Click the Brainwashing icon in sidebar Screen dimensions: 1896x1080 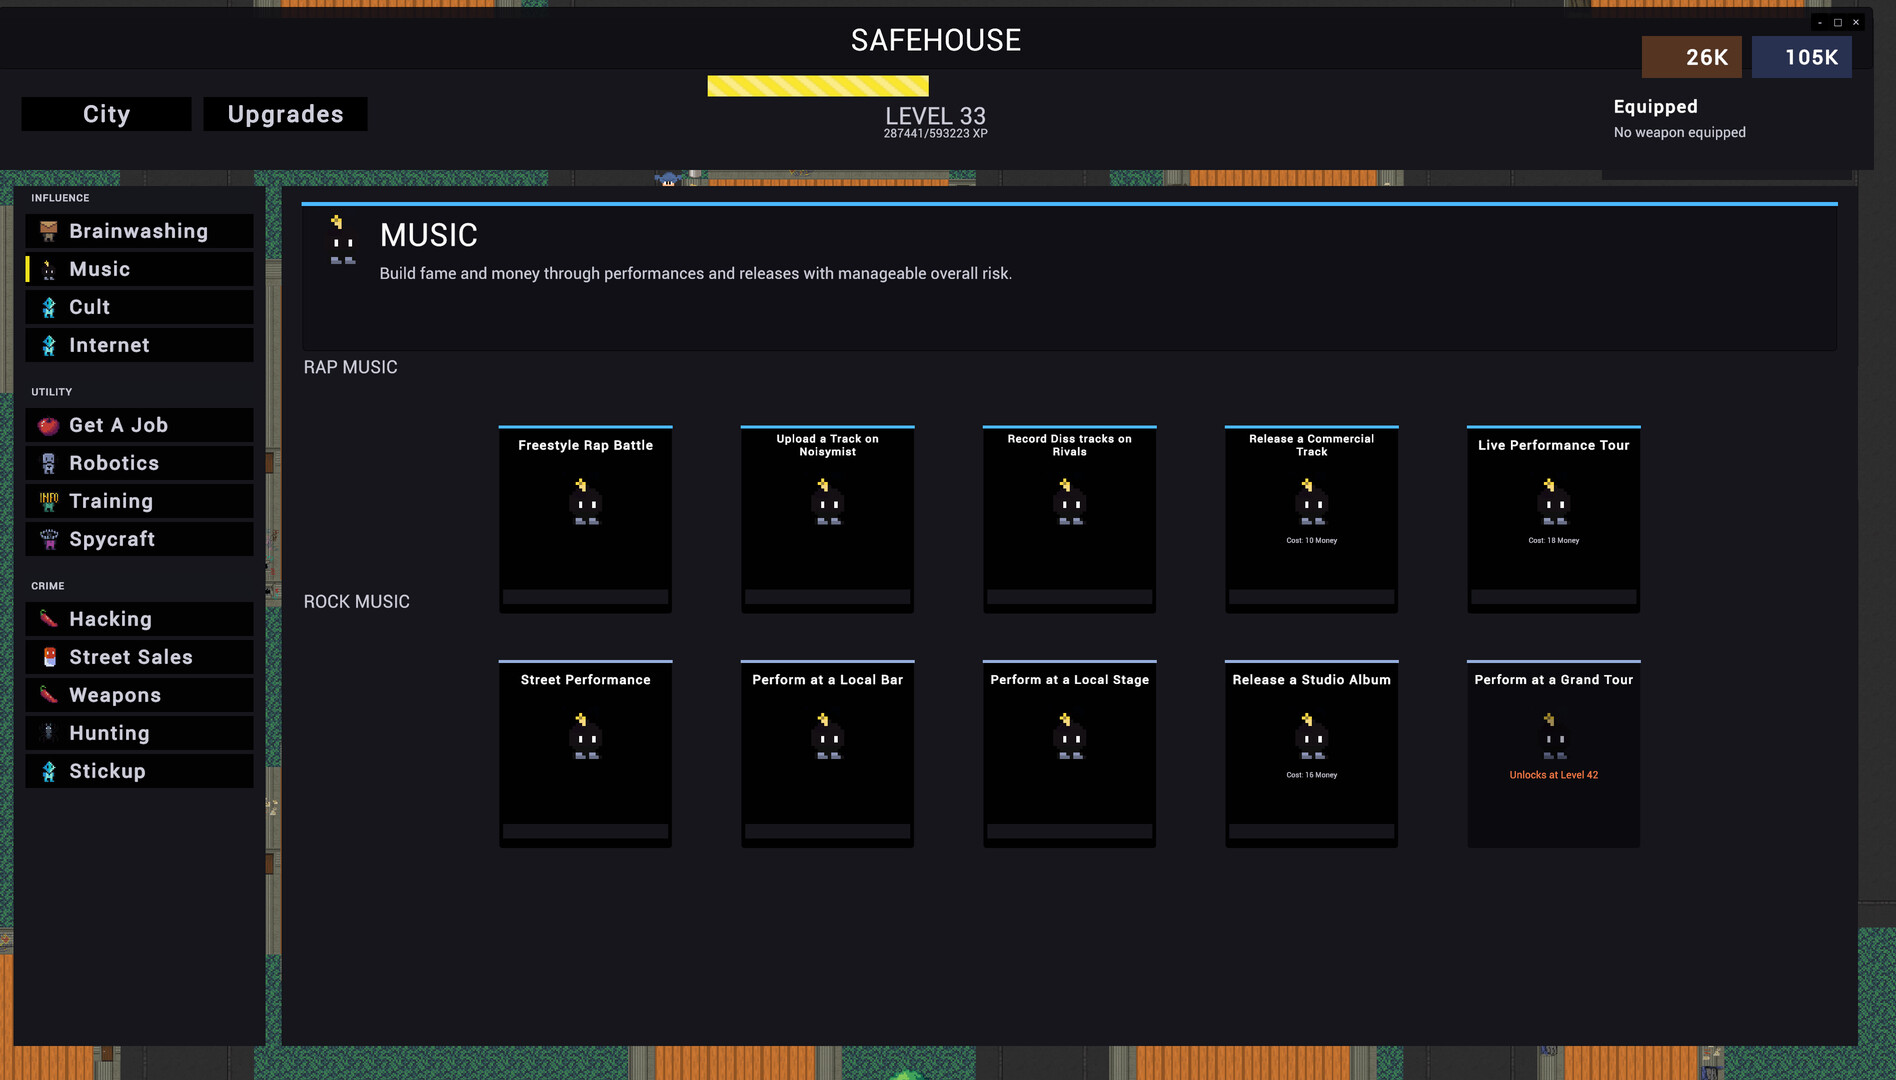[x=48, y=231]
